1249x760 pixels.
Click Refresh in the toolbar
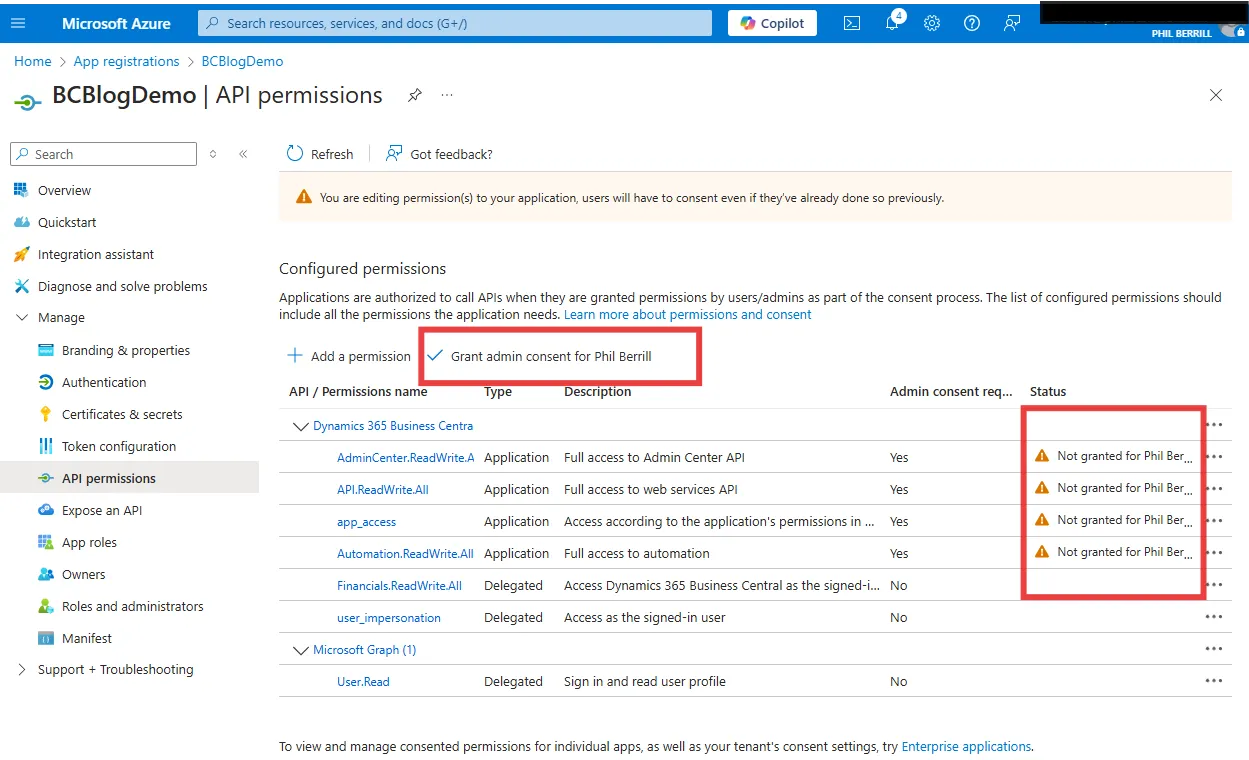coord(320,154)
